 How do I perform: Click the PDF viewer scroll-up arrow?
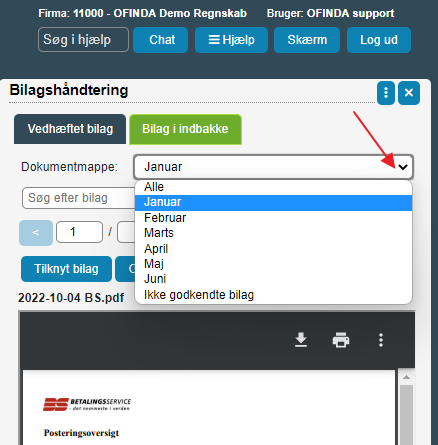[406, 377]
